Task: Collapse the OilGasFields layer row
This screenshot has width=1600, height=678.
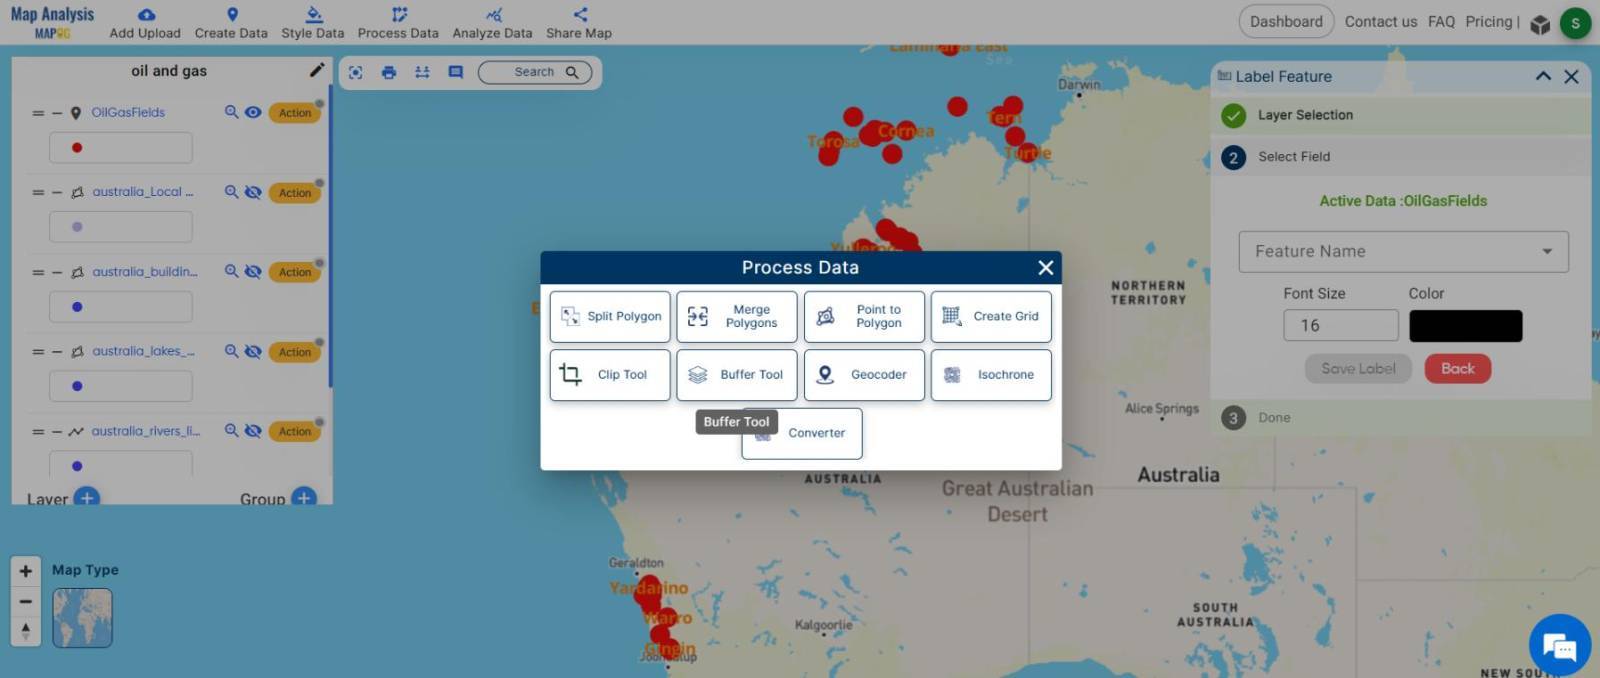Action: 57,113
